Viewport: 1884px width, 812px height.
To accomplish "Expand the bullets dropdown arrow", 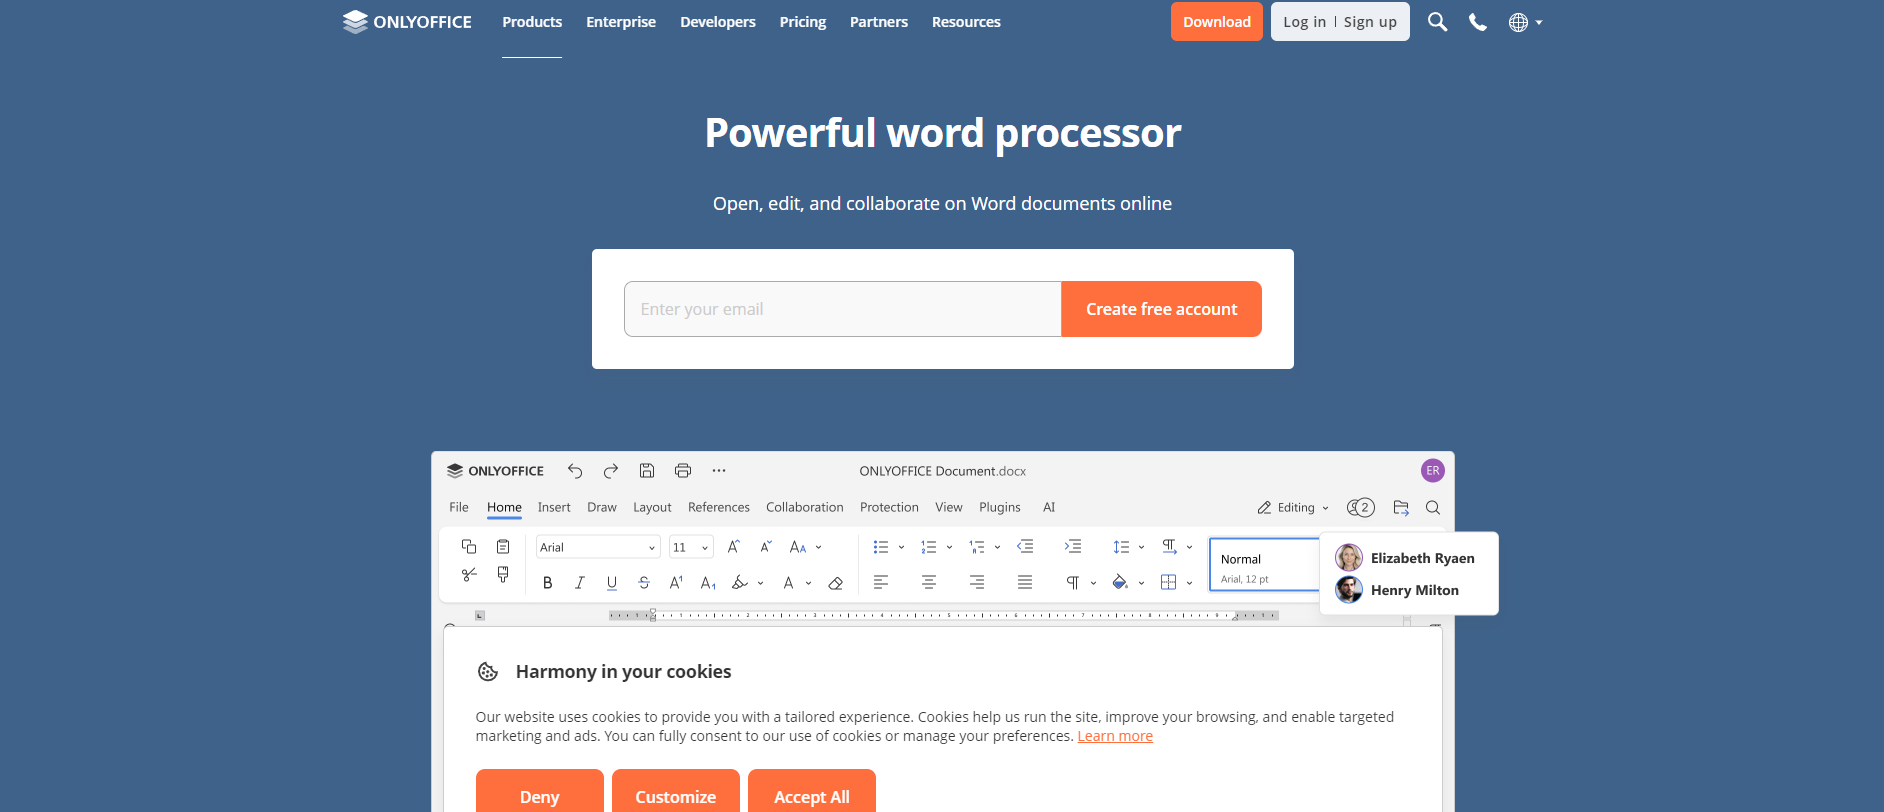I will [x=901, y=547].
